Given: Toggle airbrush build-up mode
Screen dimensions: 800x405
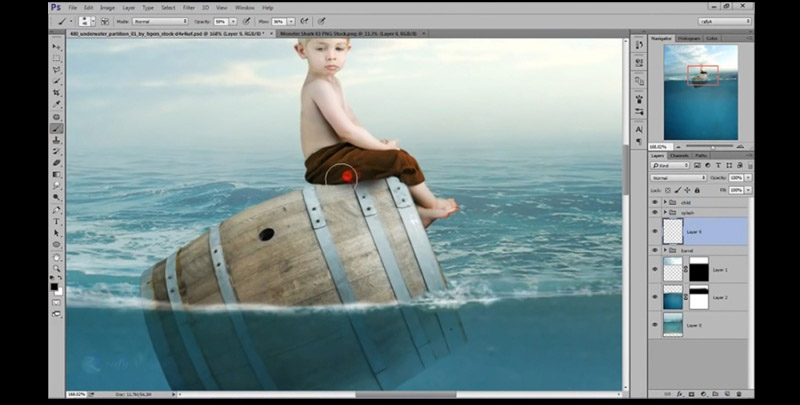Looking at the screenshot, I should click(305, 21).
